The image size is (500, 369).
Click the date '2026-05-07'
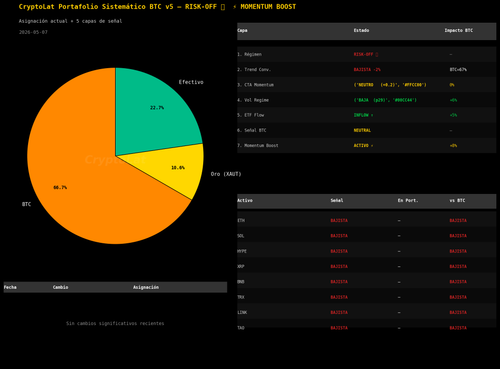[x=33, y=32]
